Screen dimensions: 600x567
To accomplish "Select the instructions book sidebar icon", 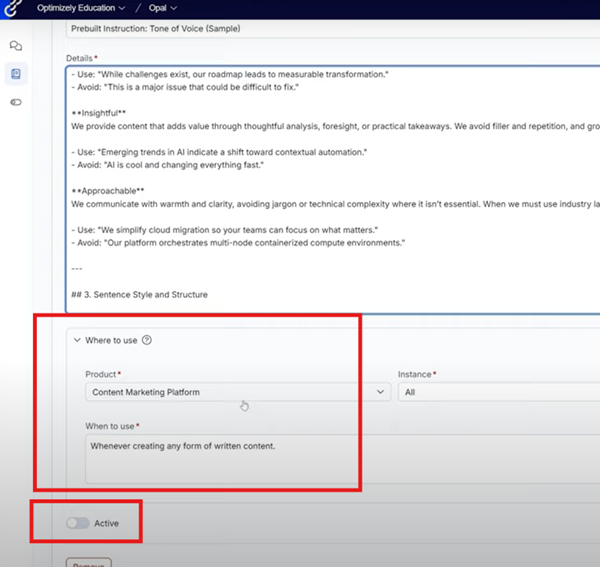I will 16,73.
